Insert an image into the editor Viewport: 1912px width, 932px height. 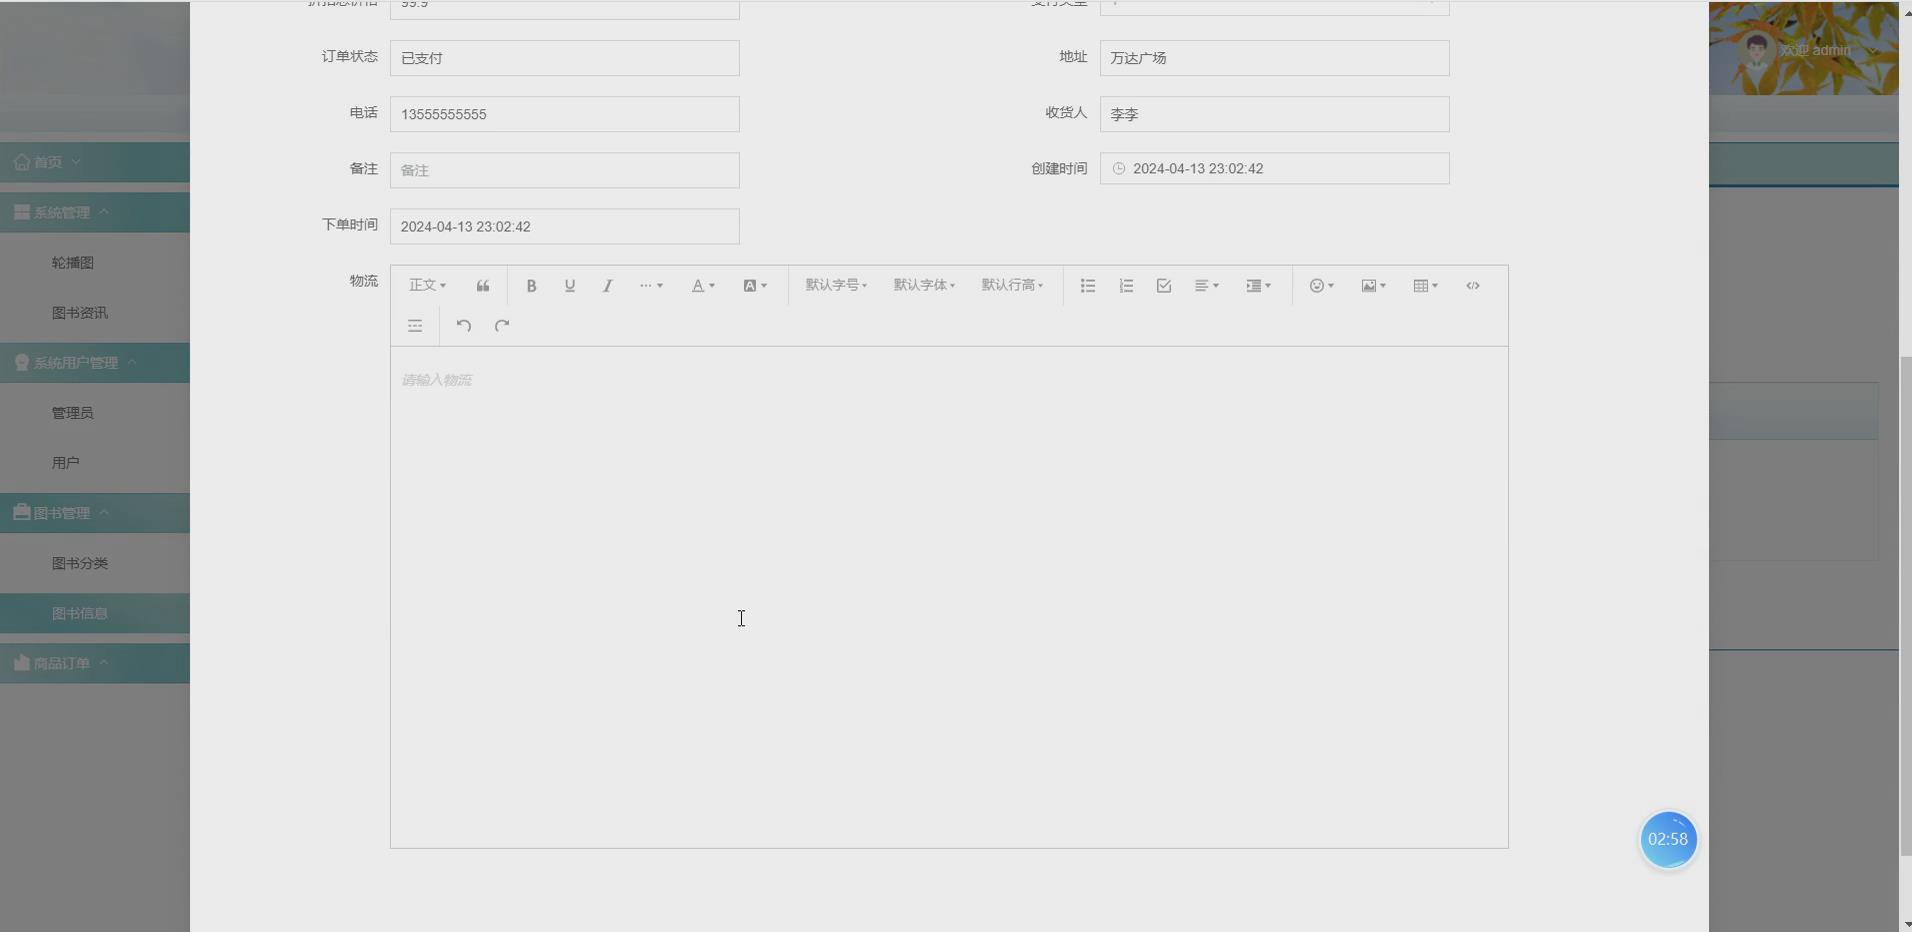[x=1371, y=285]
